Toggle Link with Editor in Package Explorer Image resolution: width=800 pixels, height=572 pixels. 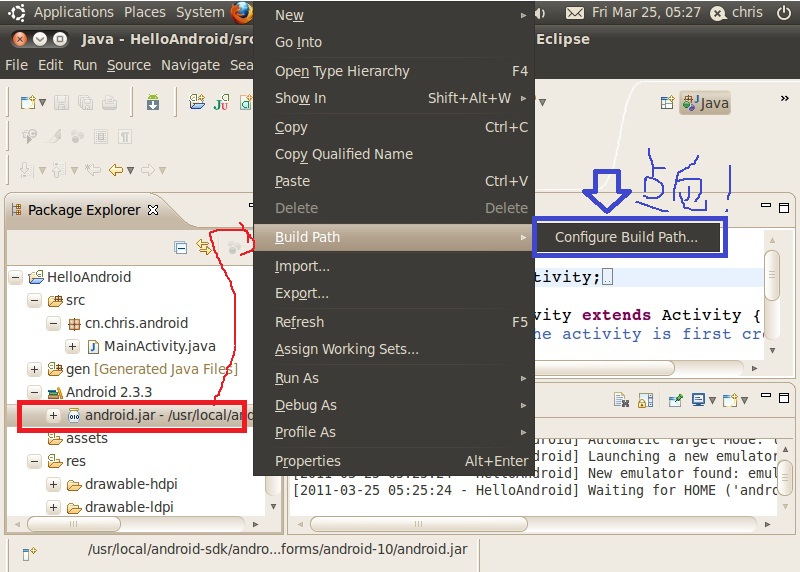pos(204,247)
